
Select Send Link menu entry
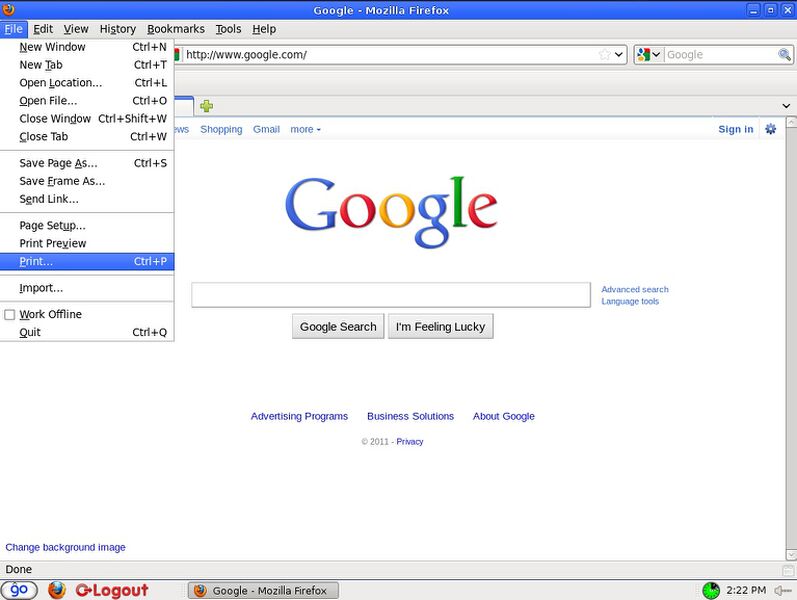(x=87, y=199)
